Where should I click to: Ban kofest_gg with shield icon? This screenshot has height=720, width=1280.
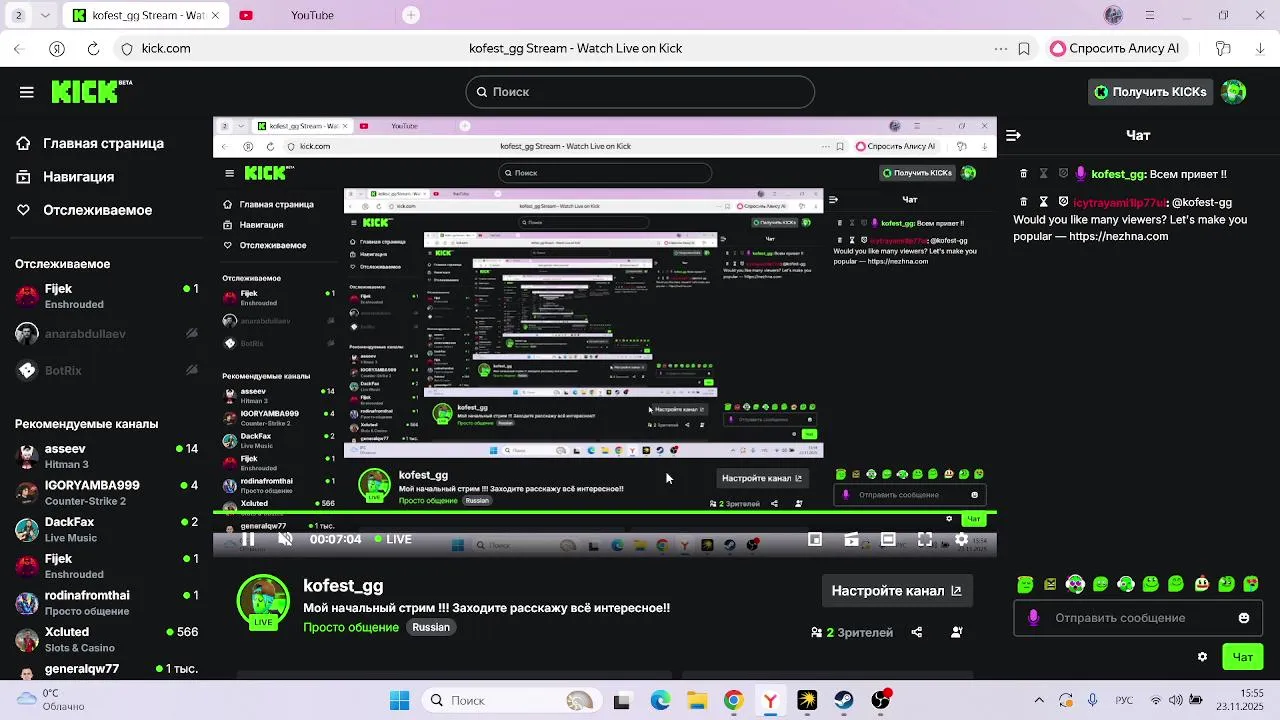1063,174
